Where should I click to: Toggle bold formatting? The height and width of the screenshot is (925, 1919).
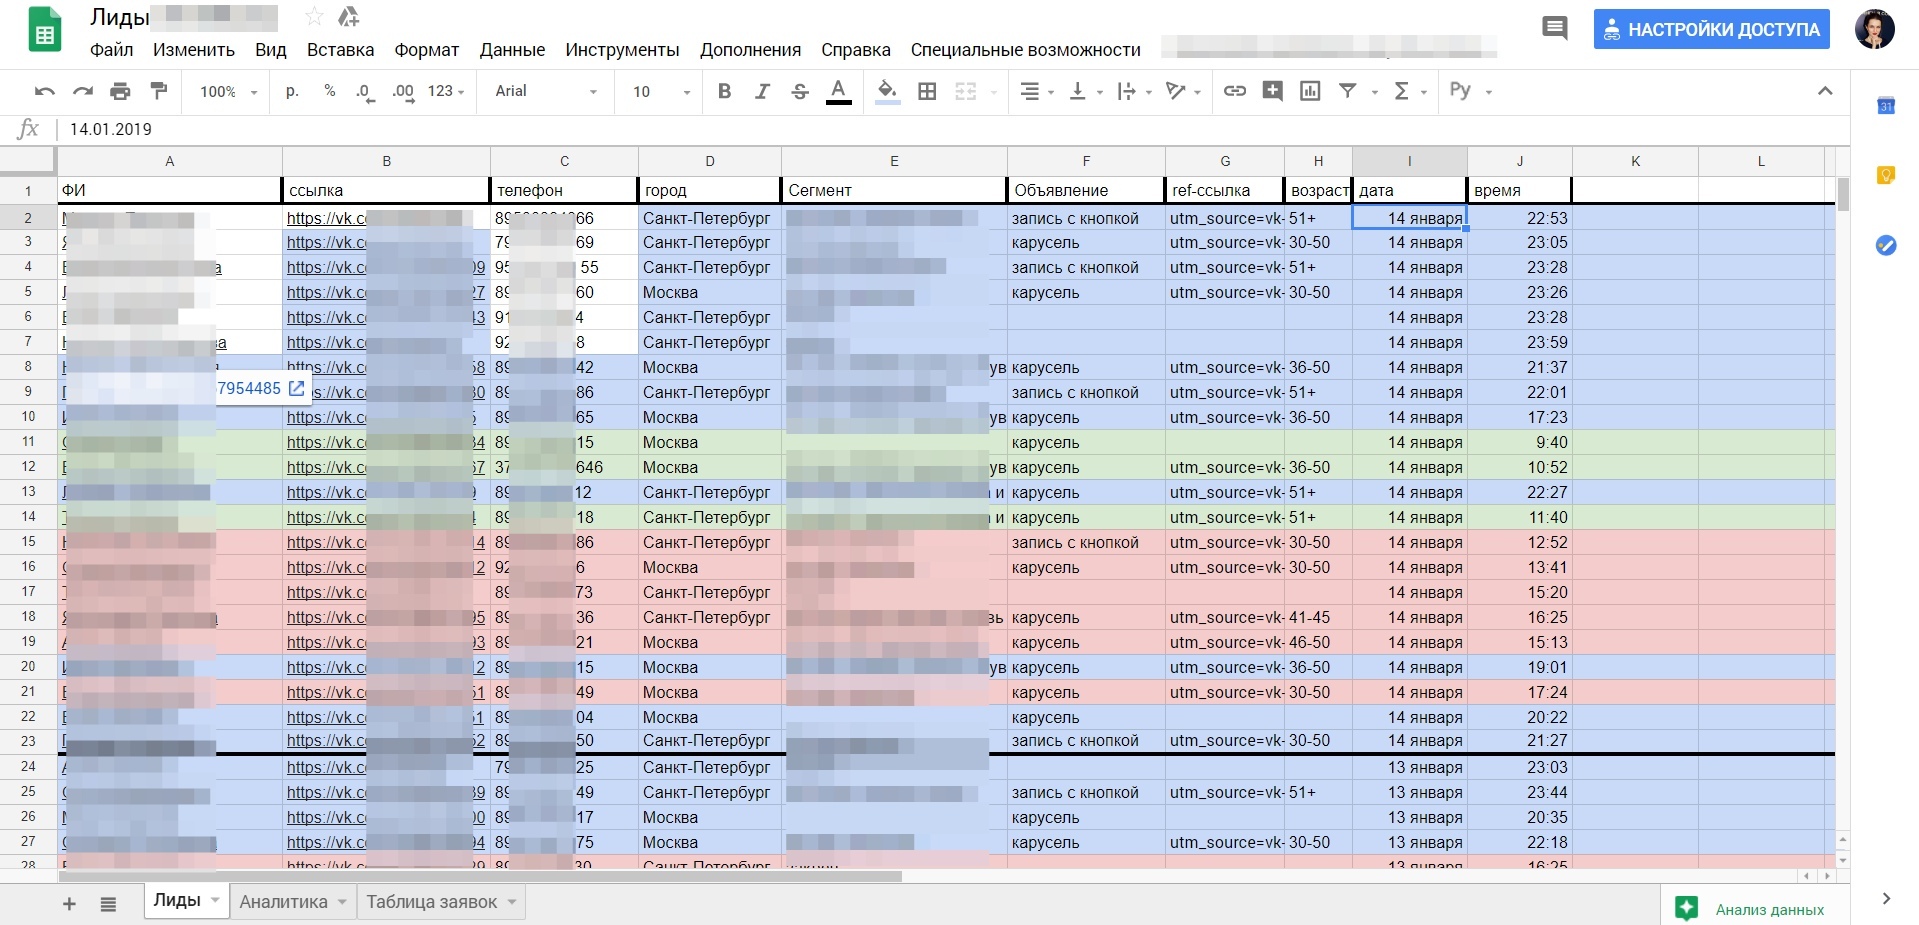pos(724,91)
